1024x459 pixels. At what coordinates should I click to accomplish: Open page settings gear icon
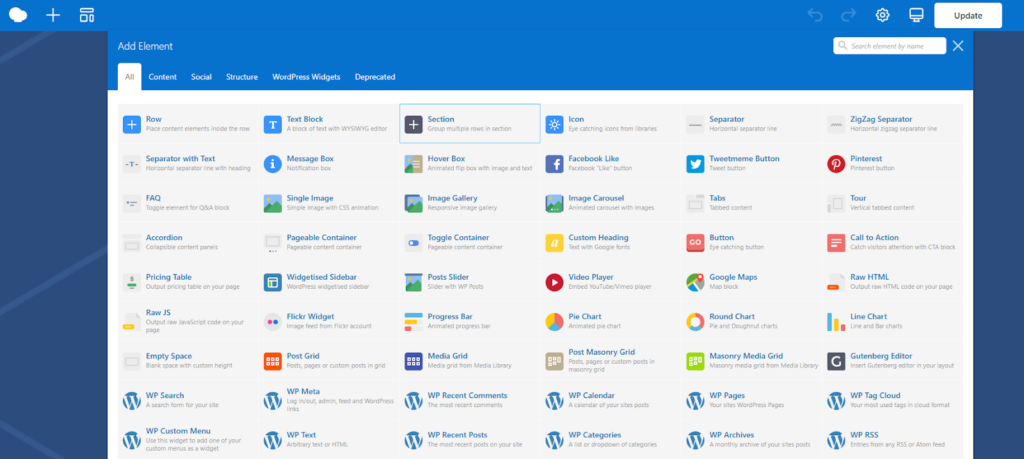click(882, 15)
